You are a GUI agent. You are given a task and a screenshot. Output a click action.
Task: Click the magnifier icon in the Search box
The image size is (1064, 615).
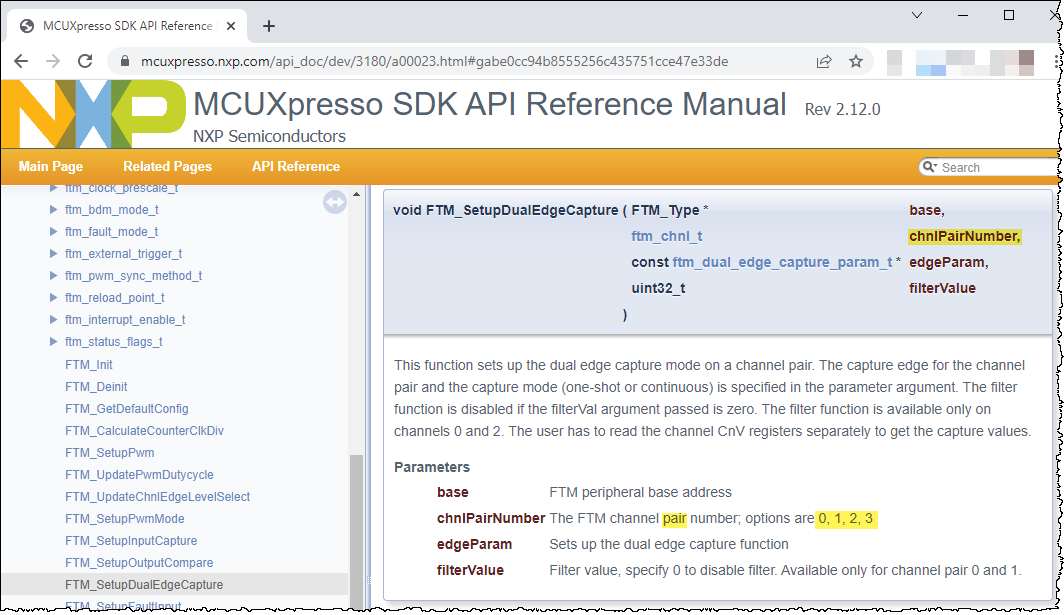click(931, 167)
